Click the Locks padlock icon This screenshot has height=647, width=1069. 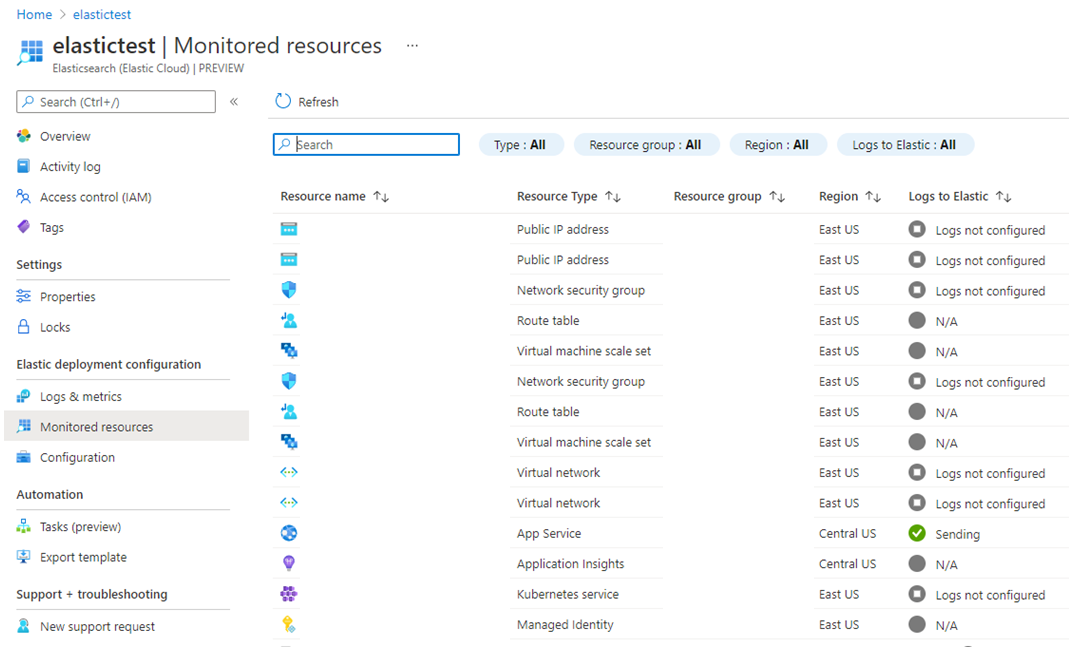[x=24, y=327]
